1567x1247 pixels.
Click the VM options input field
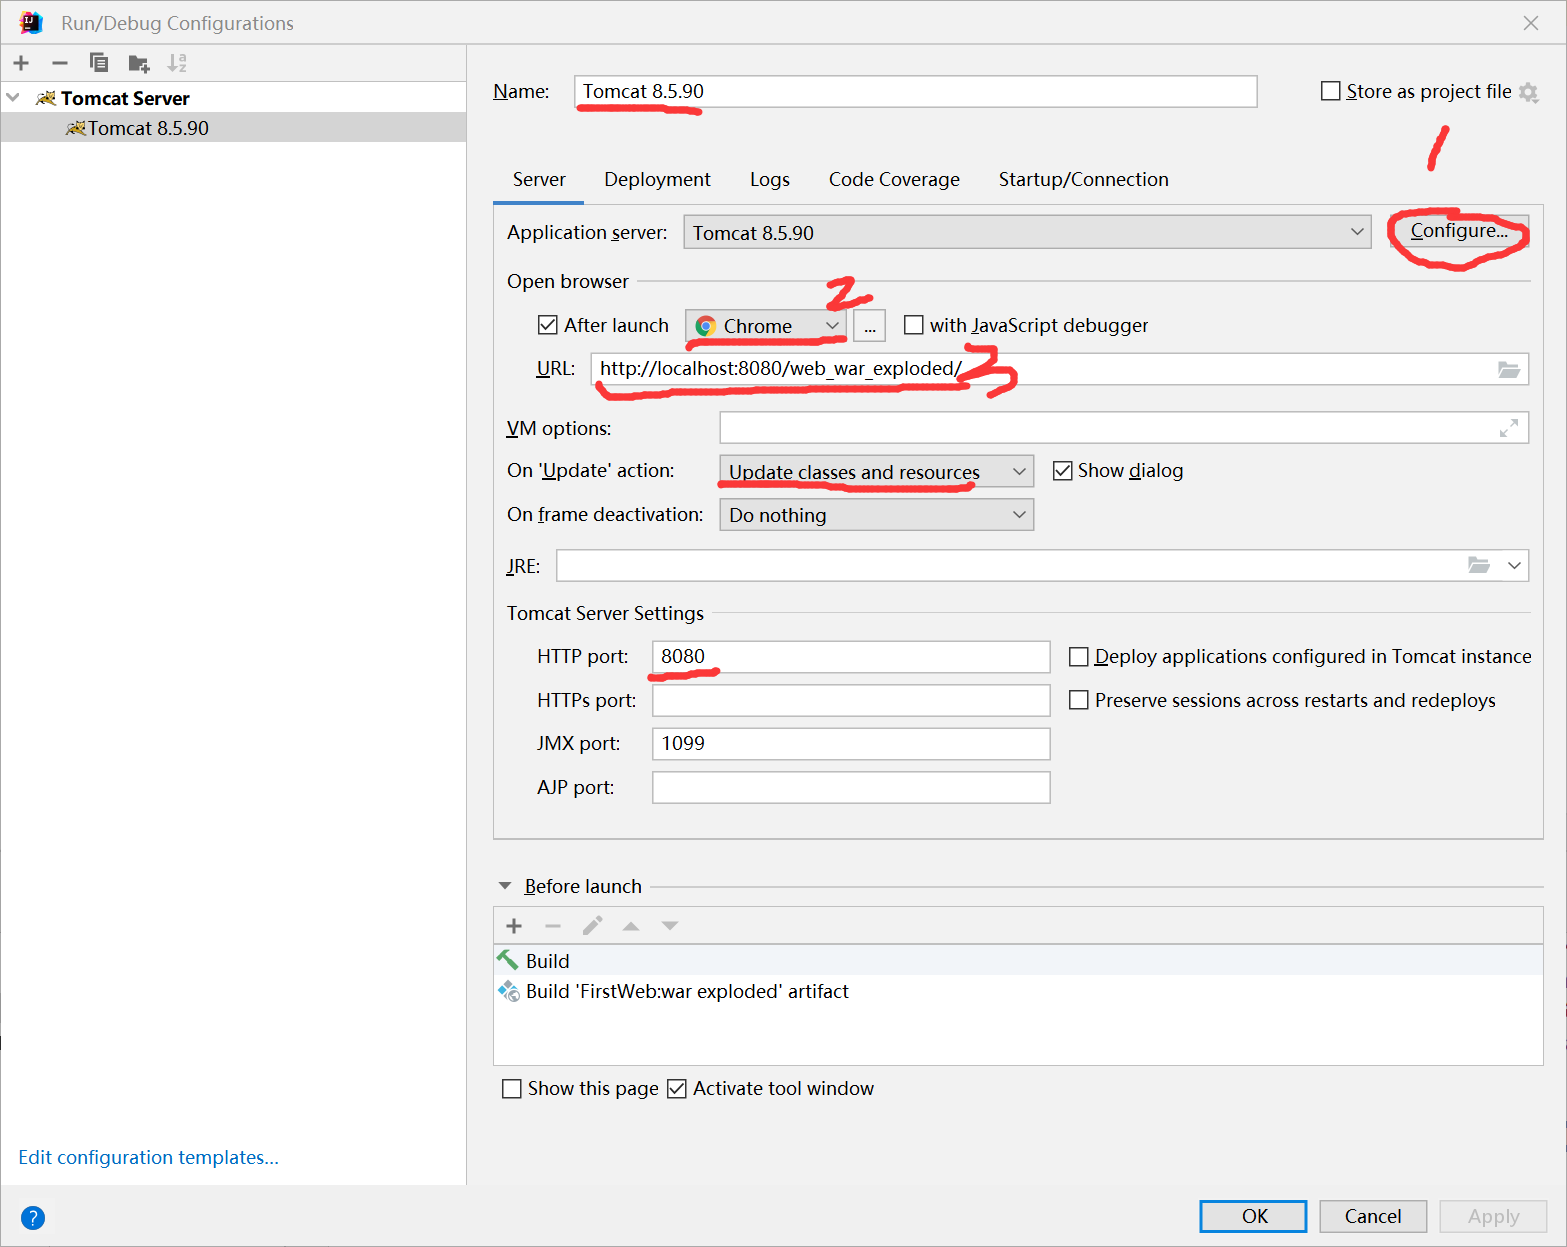click(1124, 428)
